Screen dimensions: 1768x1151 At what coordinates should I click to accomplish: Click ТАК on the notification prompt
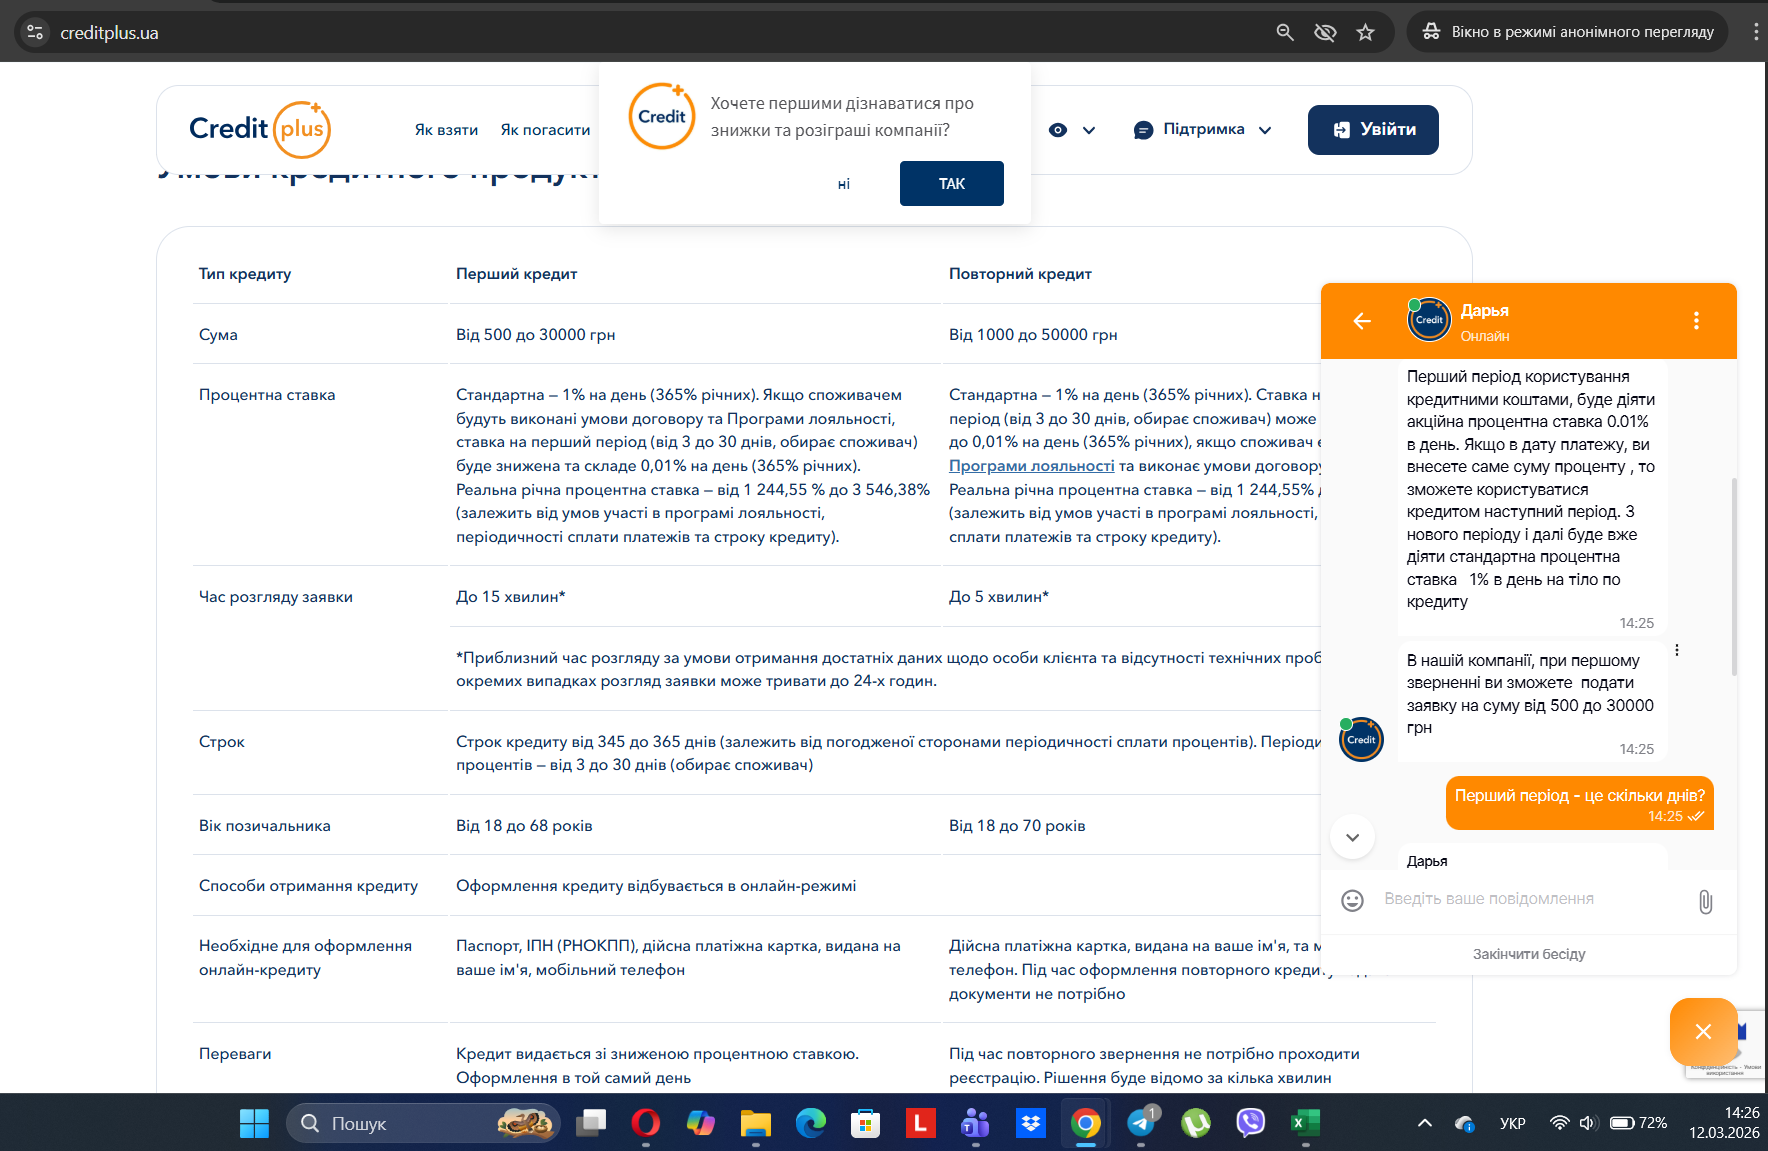tap(951, 183)
